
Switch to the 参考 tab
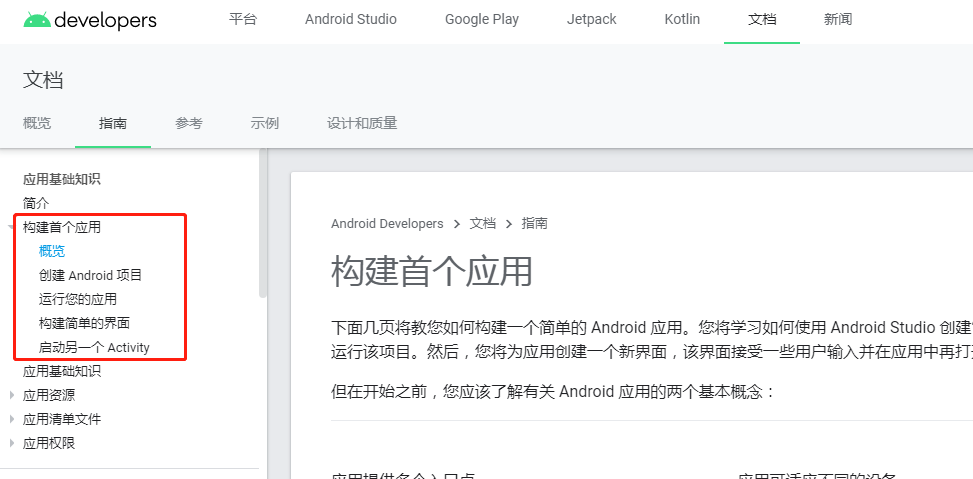(x=189, y=123)
